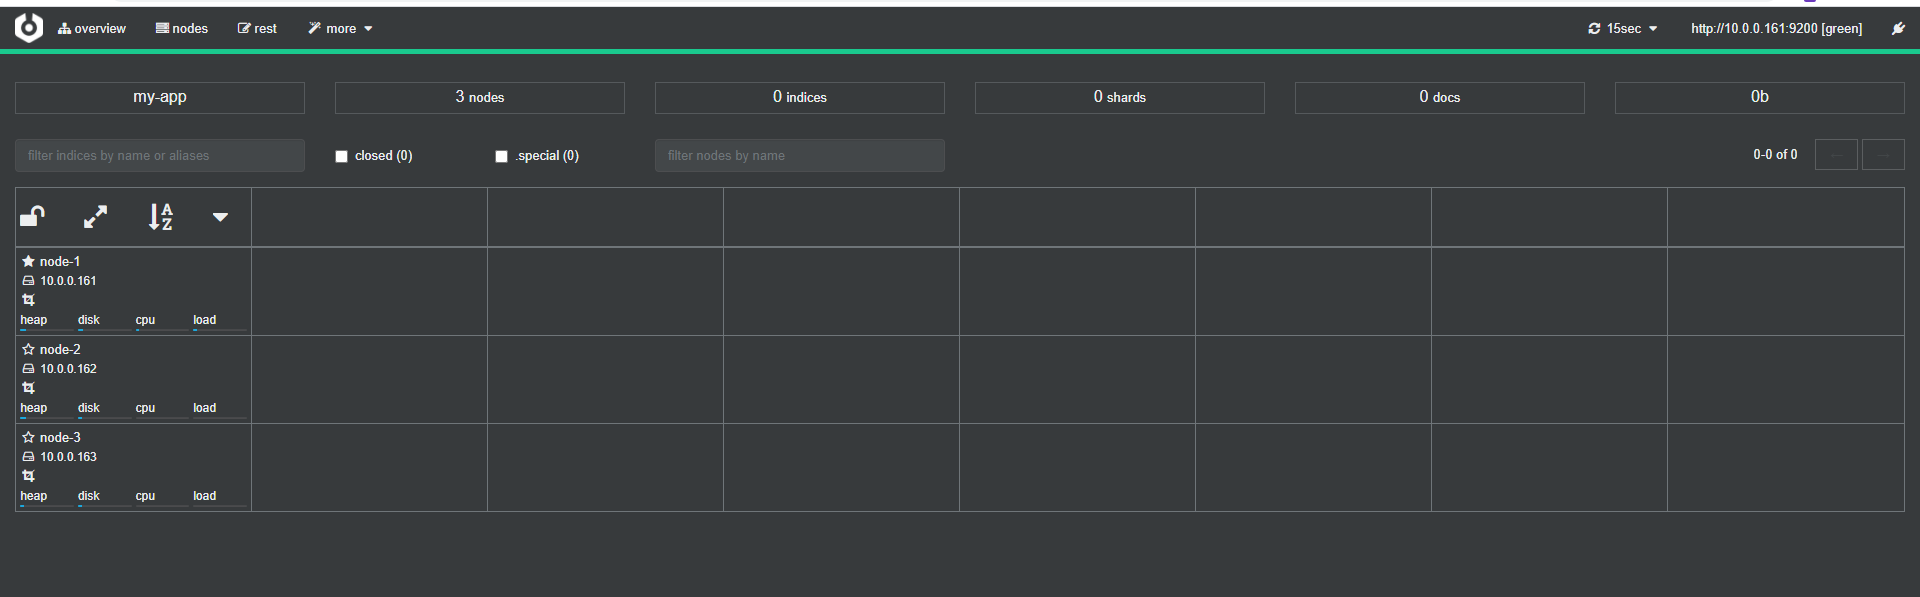Click the 3 nodes counter
1920x597 pixels.
[x=480, y=97]
